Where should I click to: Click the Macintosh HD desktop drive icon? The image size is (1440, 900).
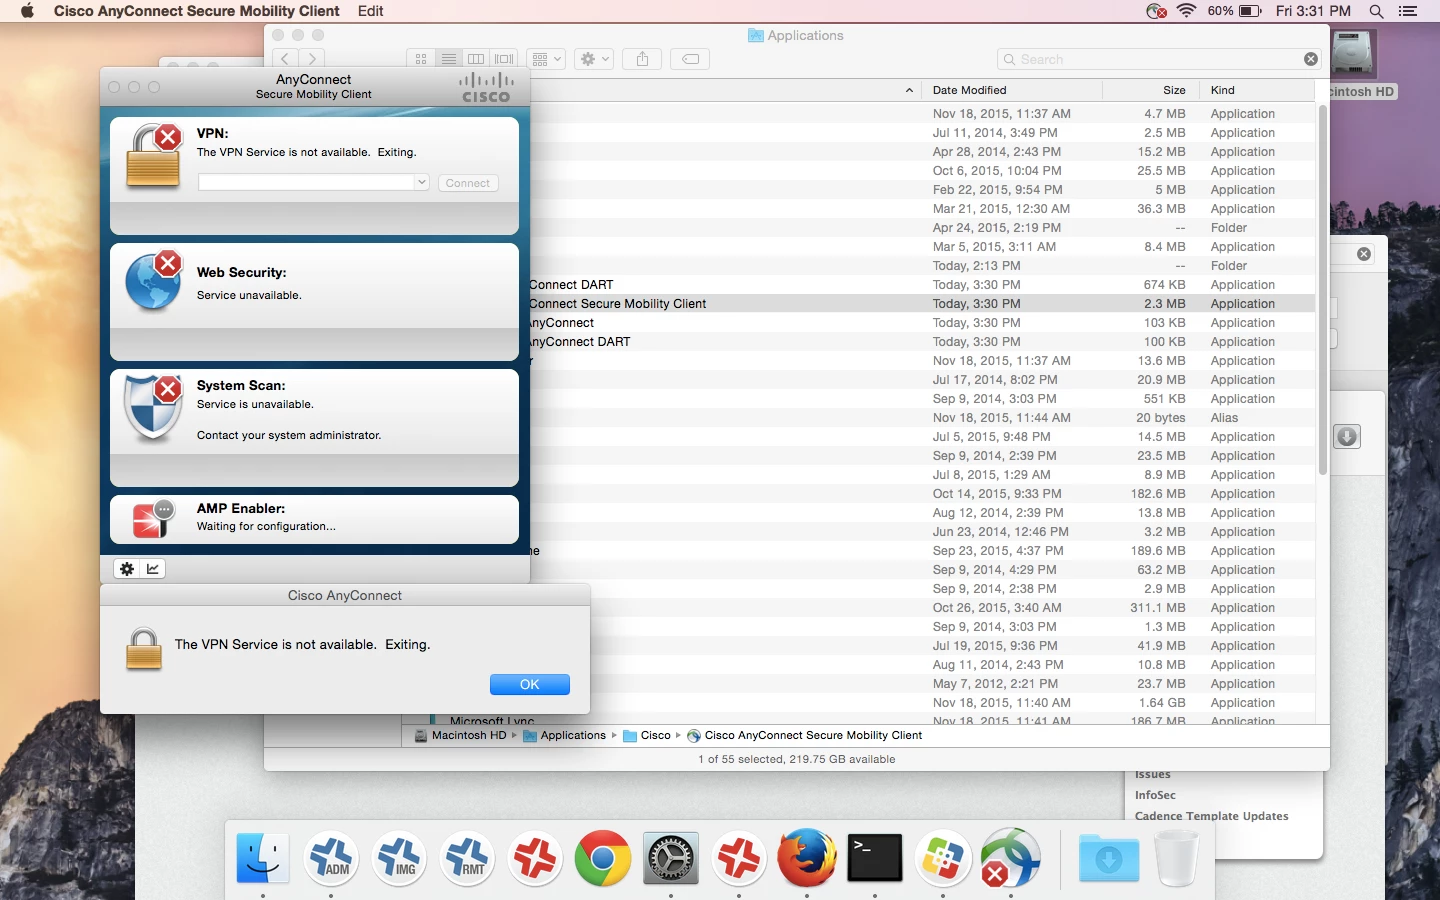[1353, 55]
